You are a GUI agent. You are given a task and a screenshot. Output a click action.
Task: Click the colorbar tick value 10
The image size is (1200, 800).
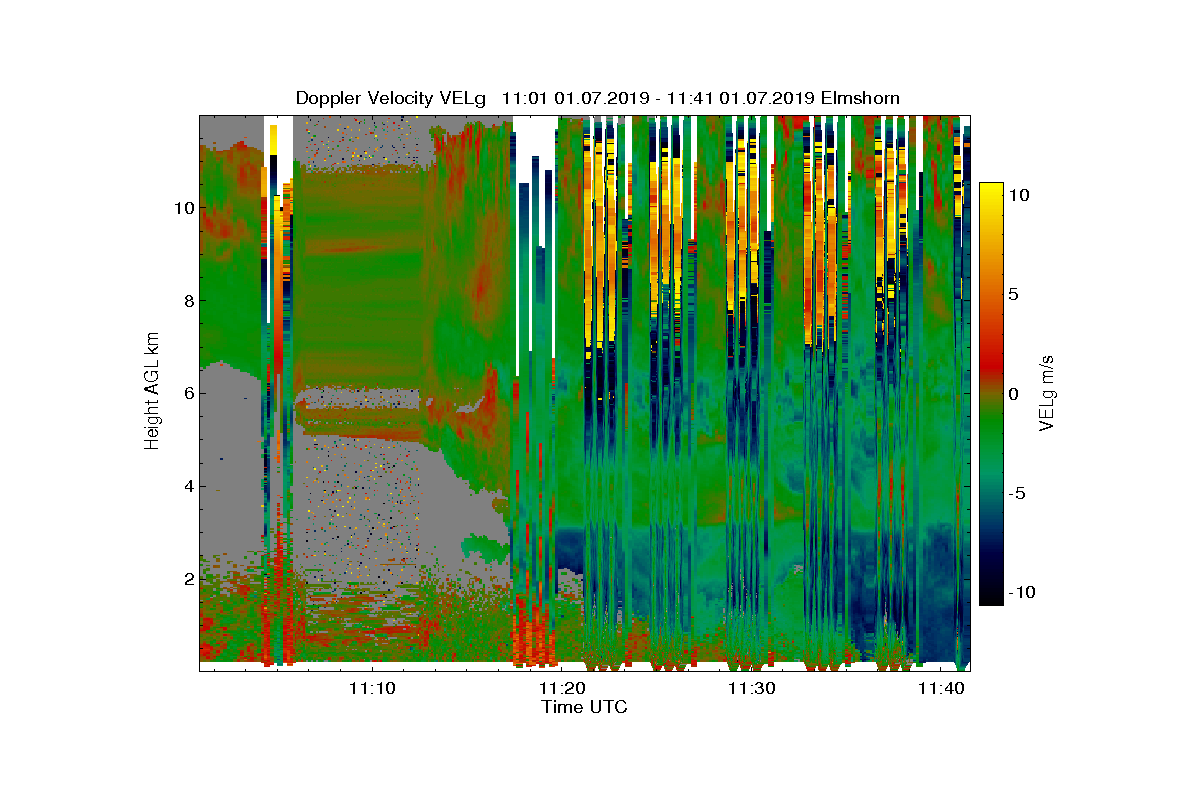pyautogui.click(x=1018, y=196)
